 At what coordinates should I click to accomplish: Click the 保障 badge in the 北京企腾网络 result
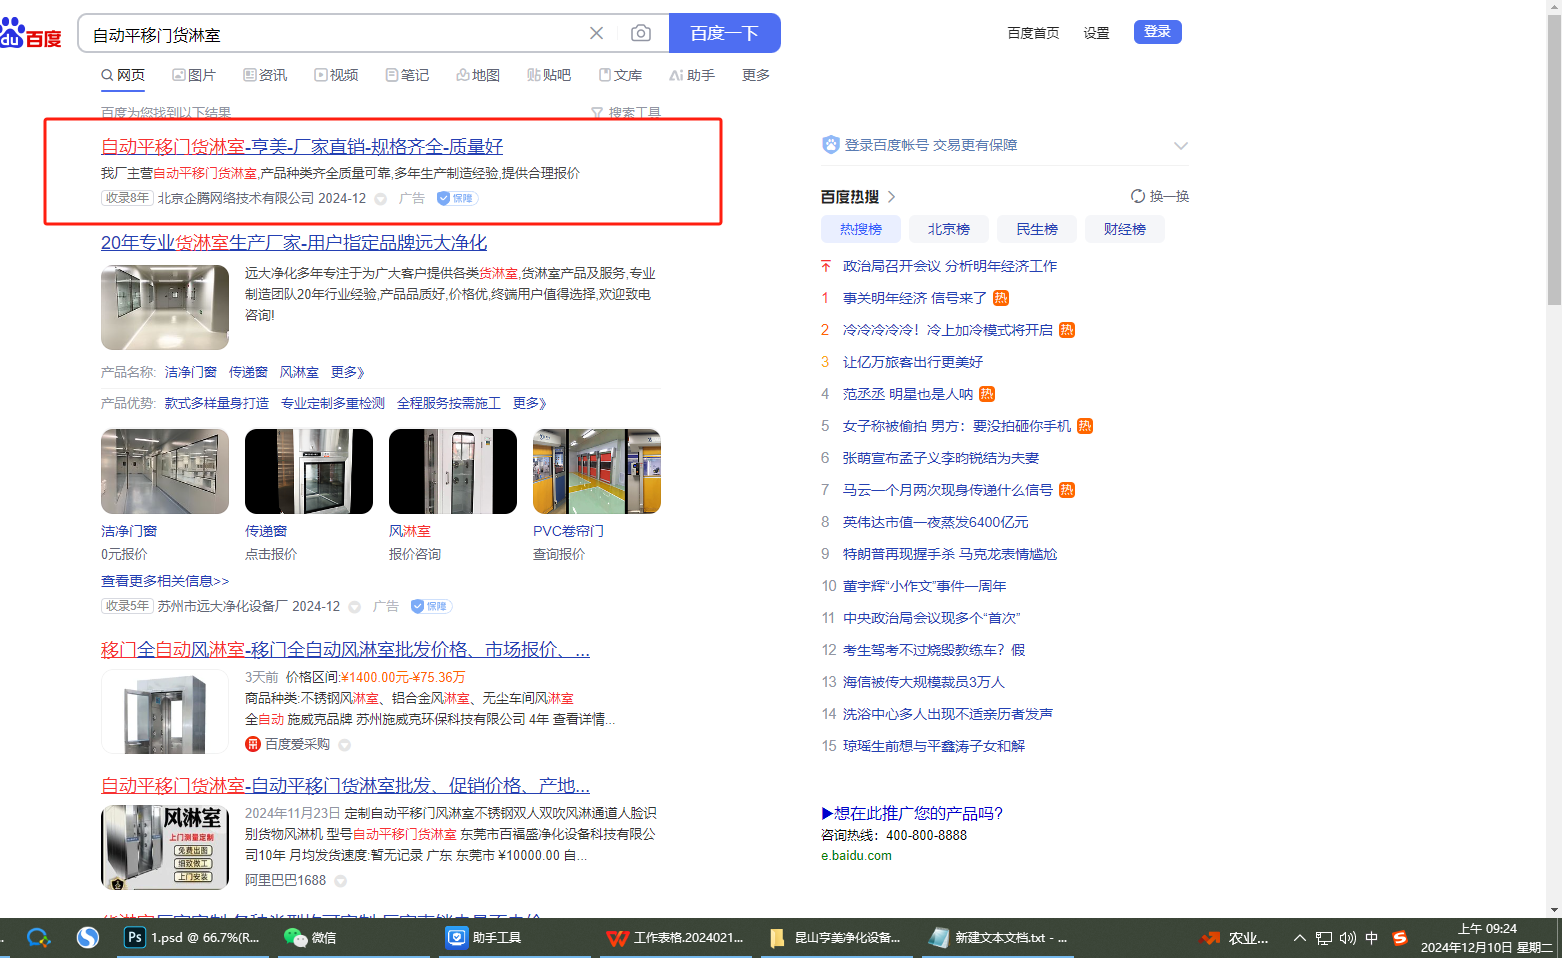(x=457, y=198)
